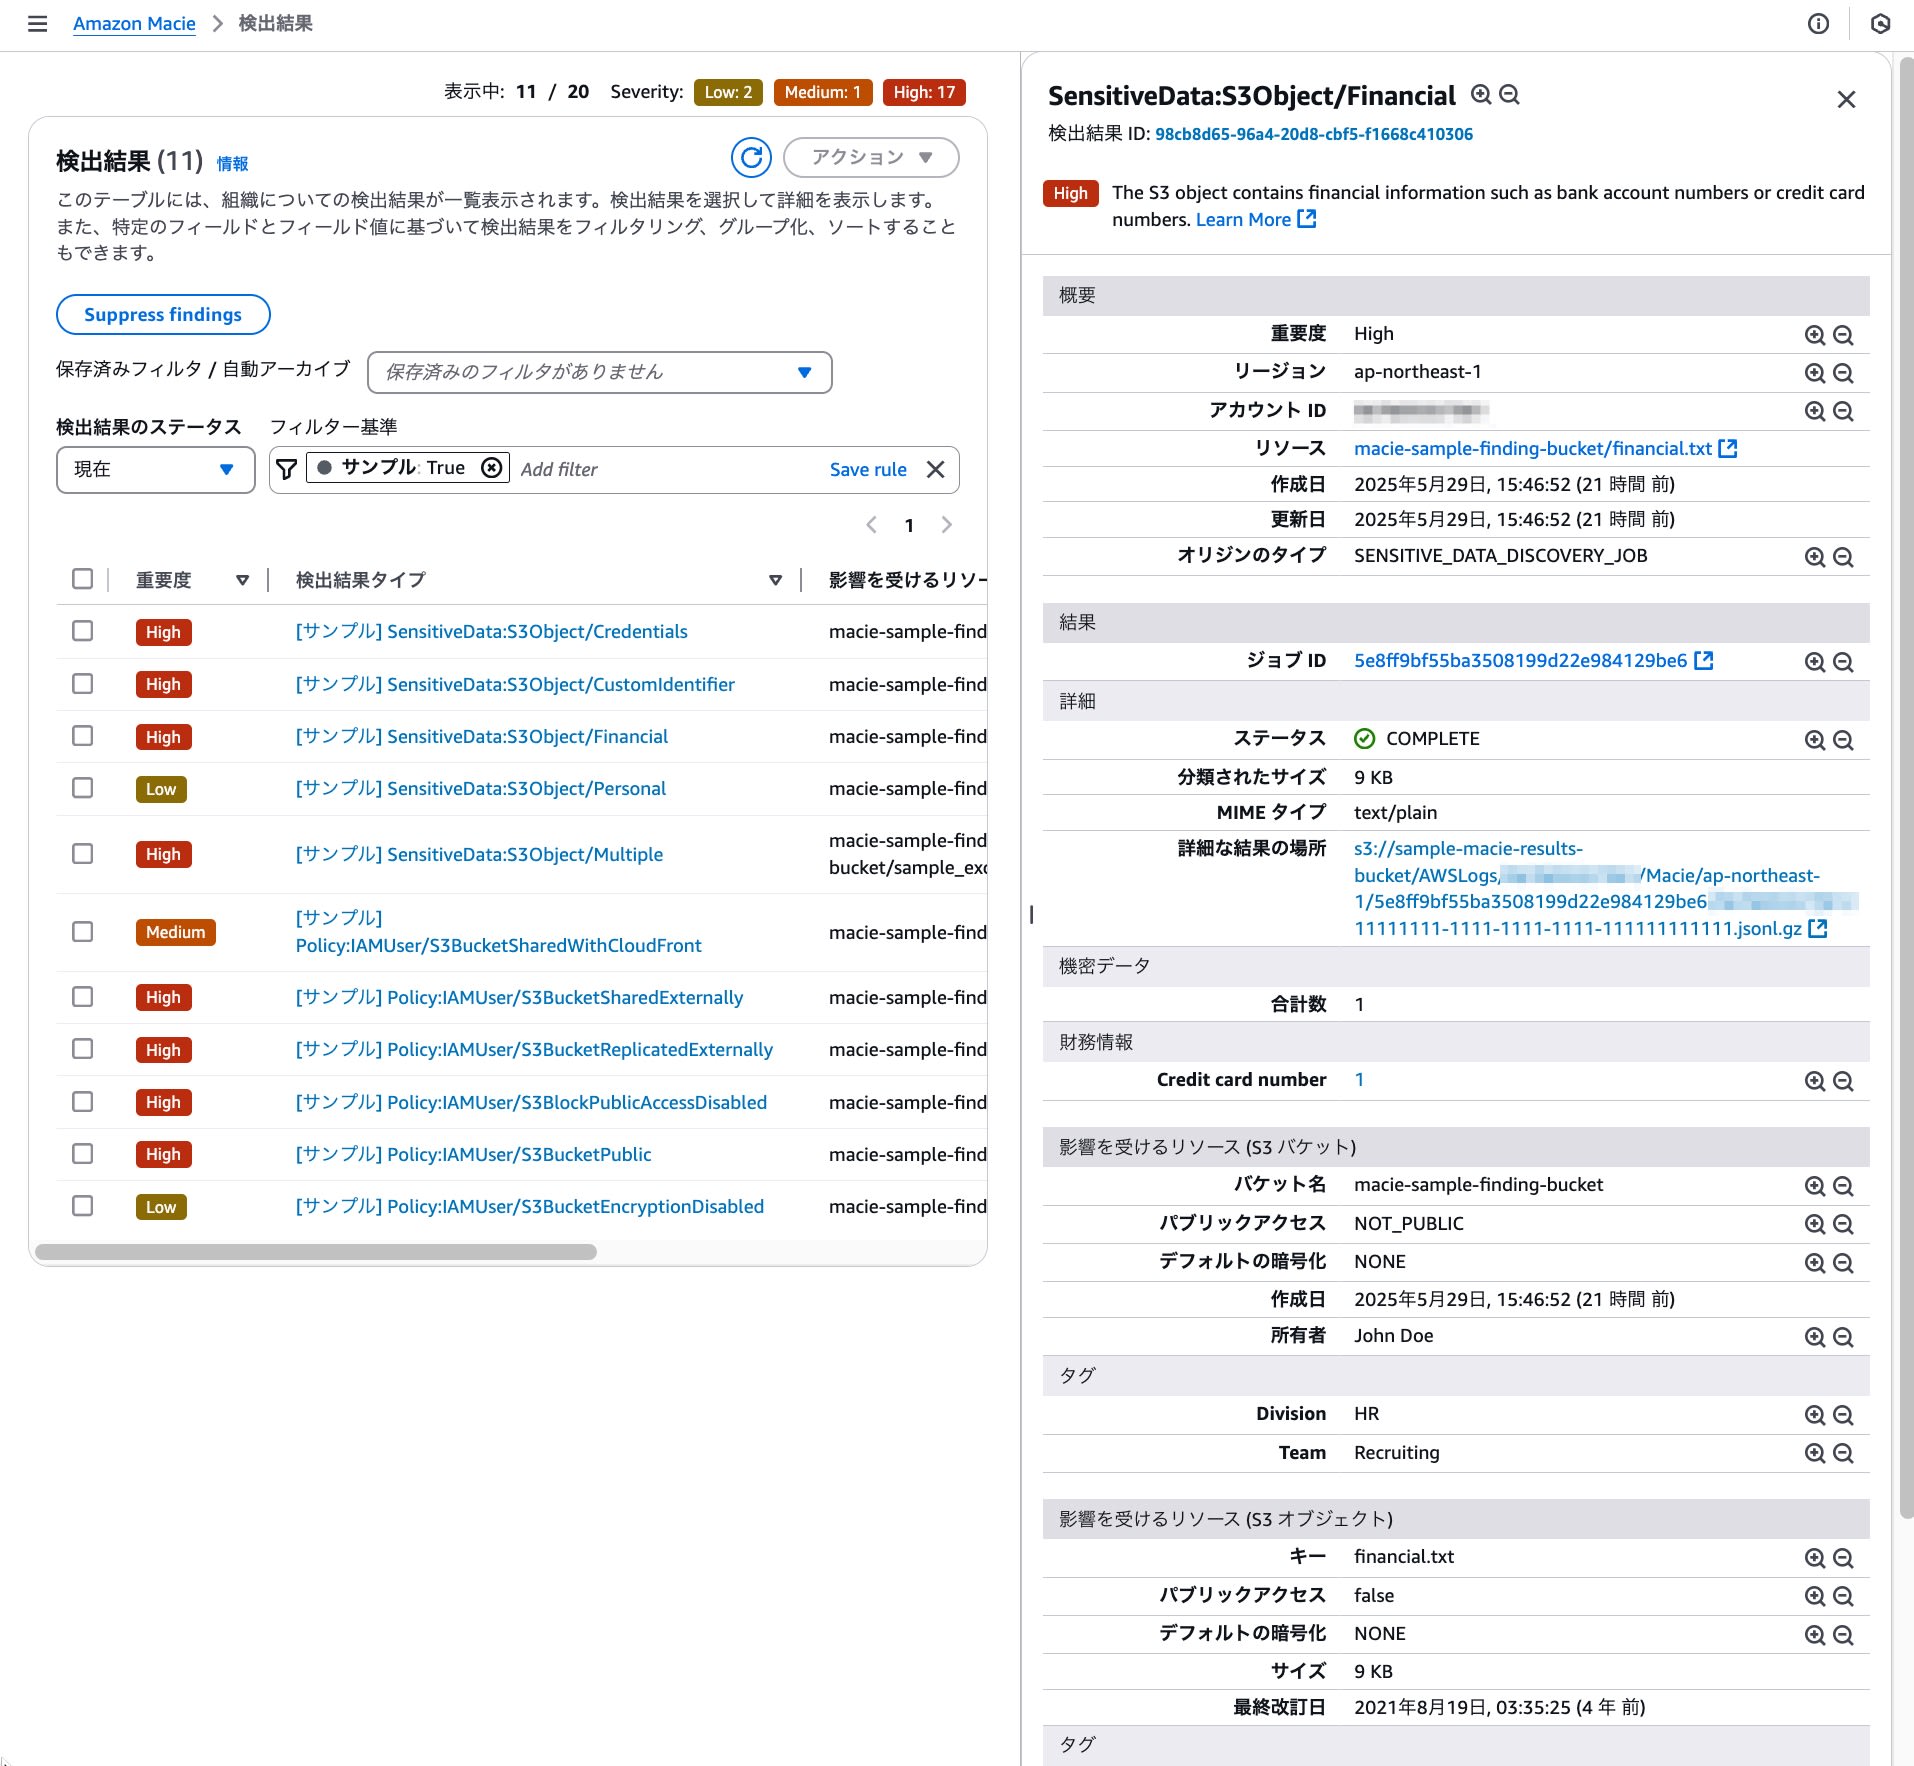Exclude 重要度 High with zoom-out icon
Viewport: 1914px width, 1766px height.
click(x=1843, y=335)
